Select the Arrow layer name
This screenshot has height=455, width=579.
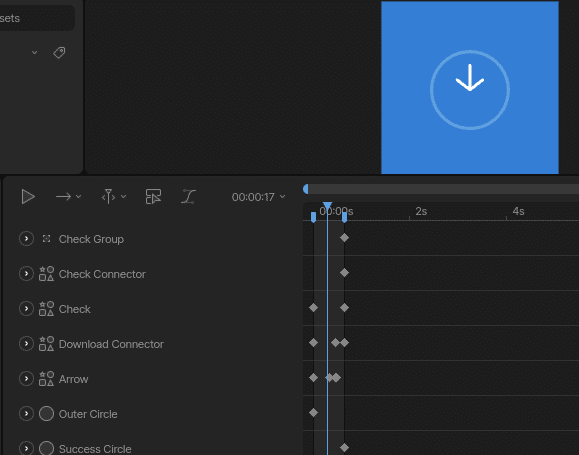pyautogui.click(x=73, y=379)
